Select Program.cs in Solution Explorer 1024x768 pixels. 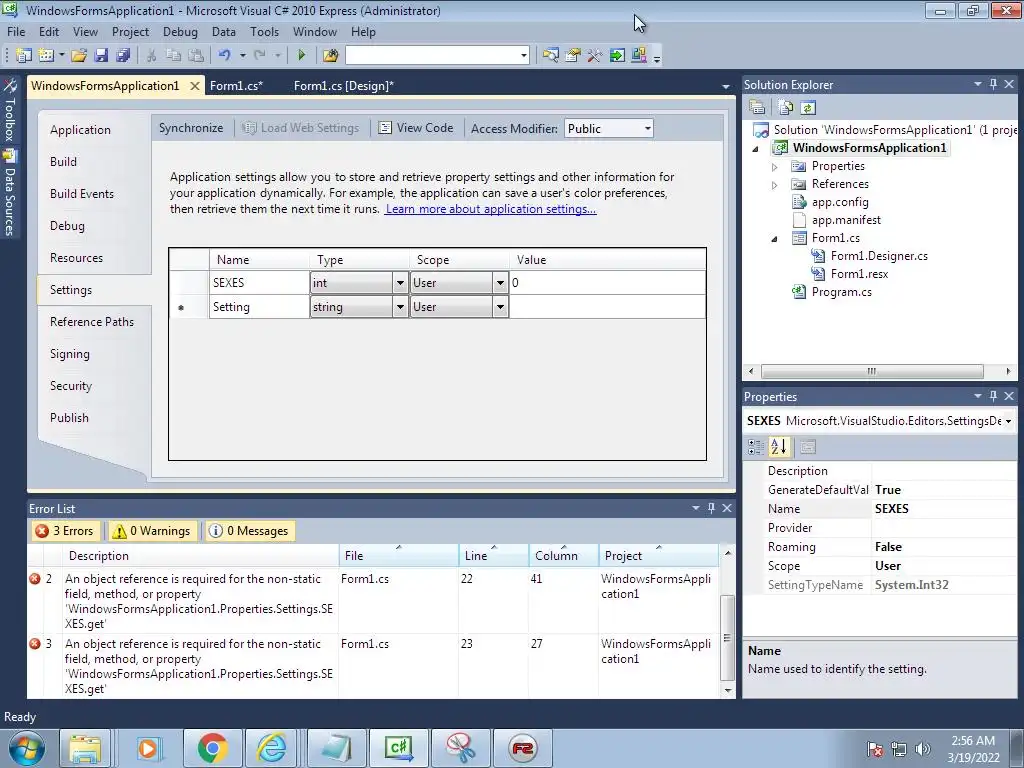(x=841, y=292)
